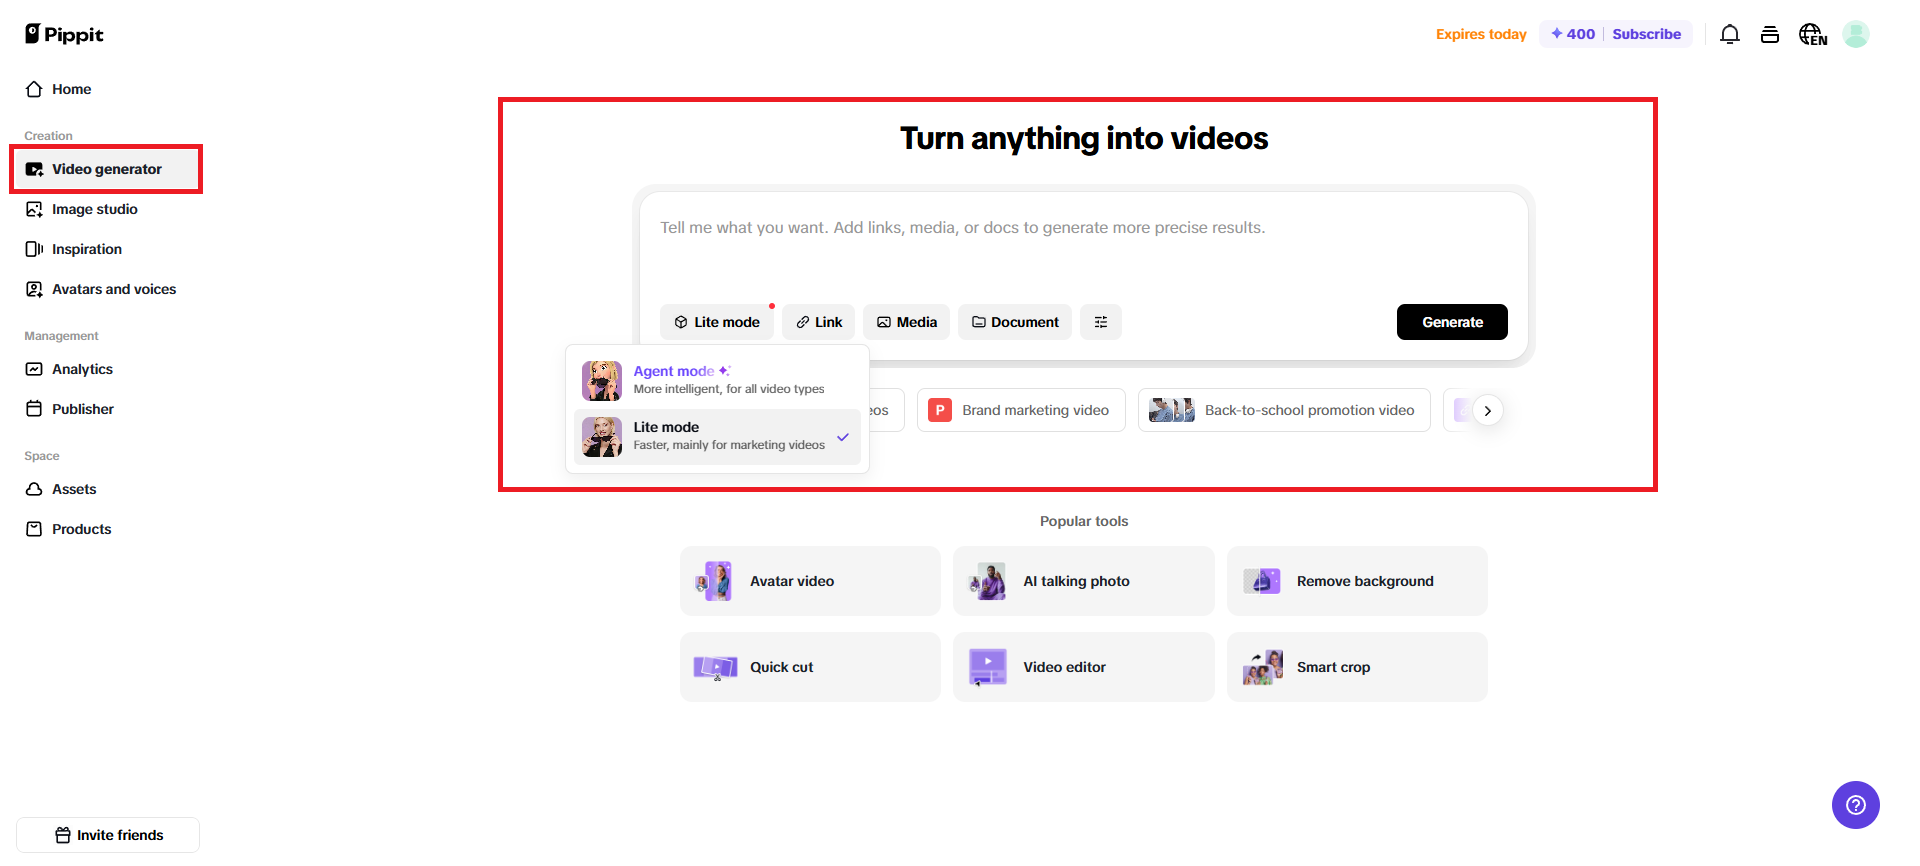Open Remove background tool
Viewport: 1920px width, 866px height.
pyautogui.click(x=1357, y=581)
